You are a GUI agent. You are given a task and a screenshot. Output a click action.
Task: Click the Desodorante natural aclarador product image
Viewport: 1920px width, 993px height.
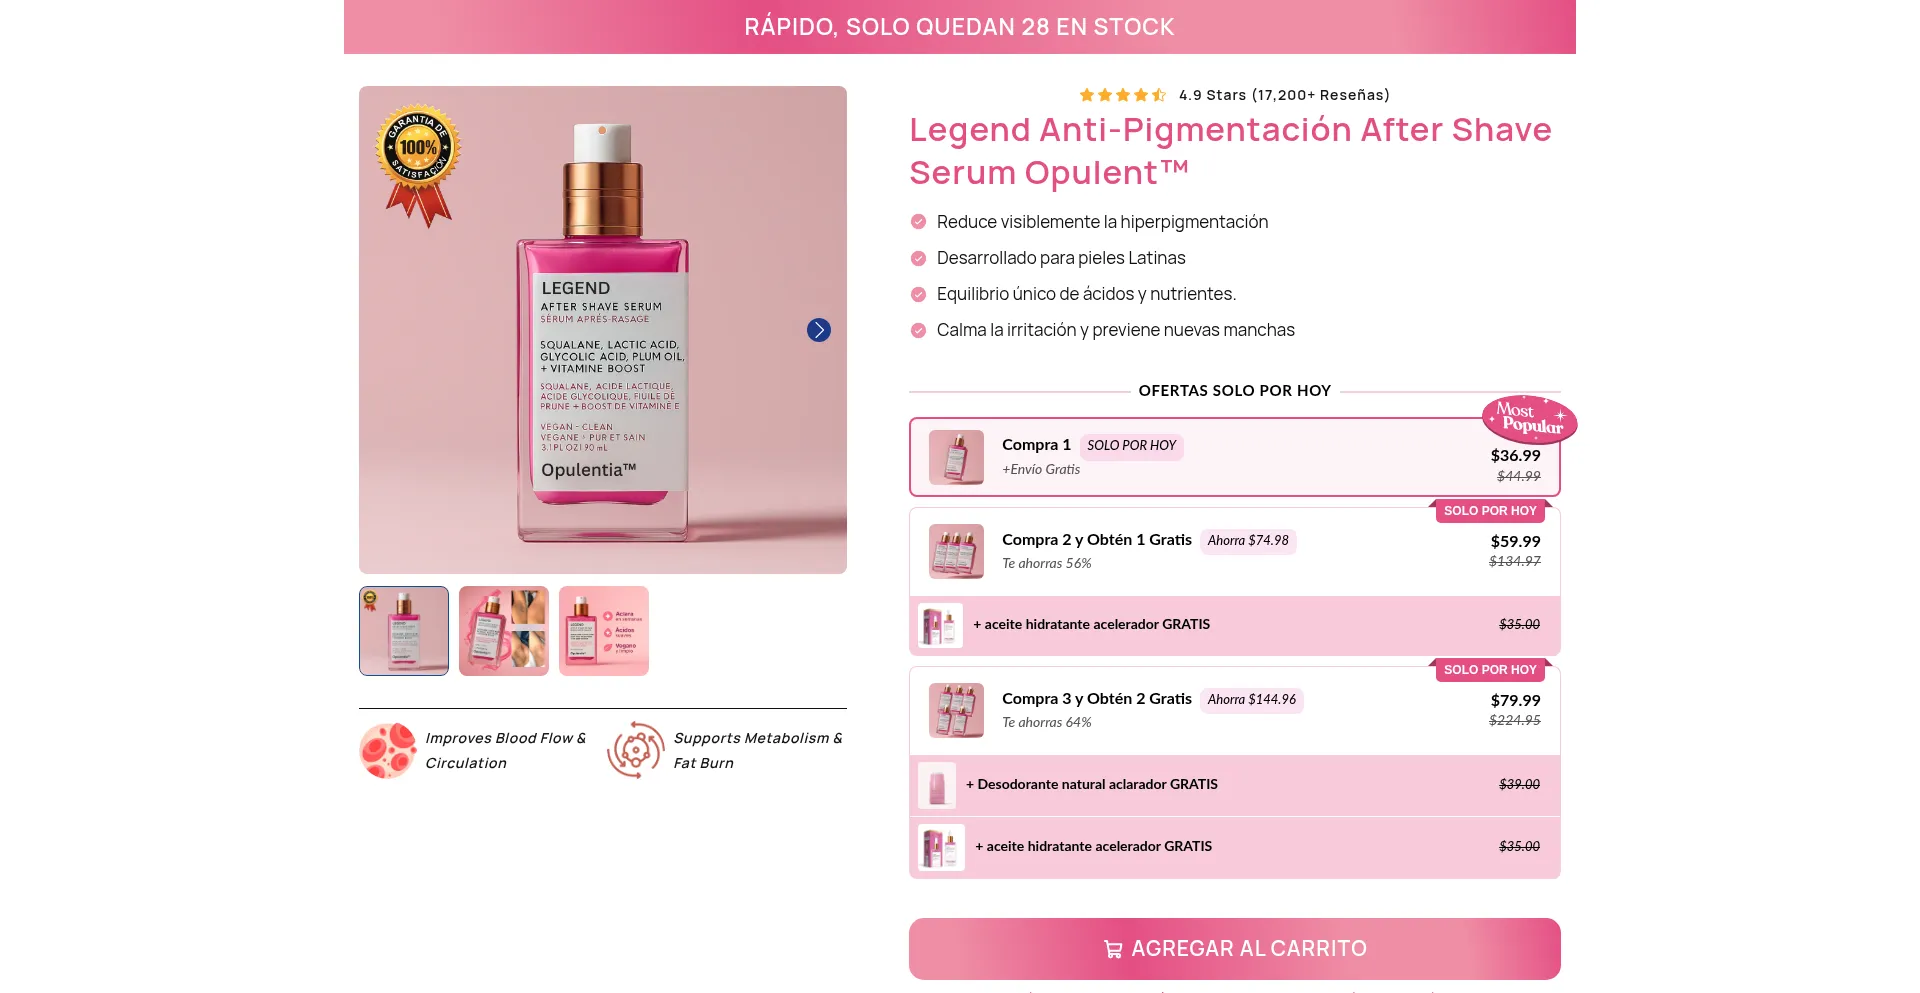point(937,785)
